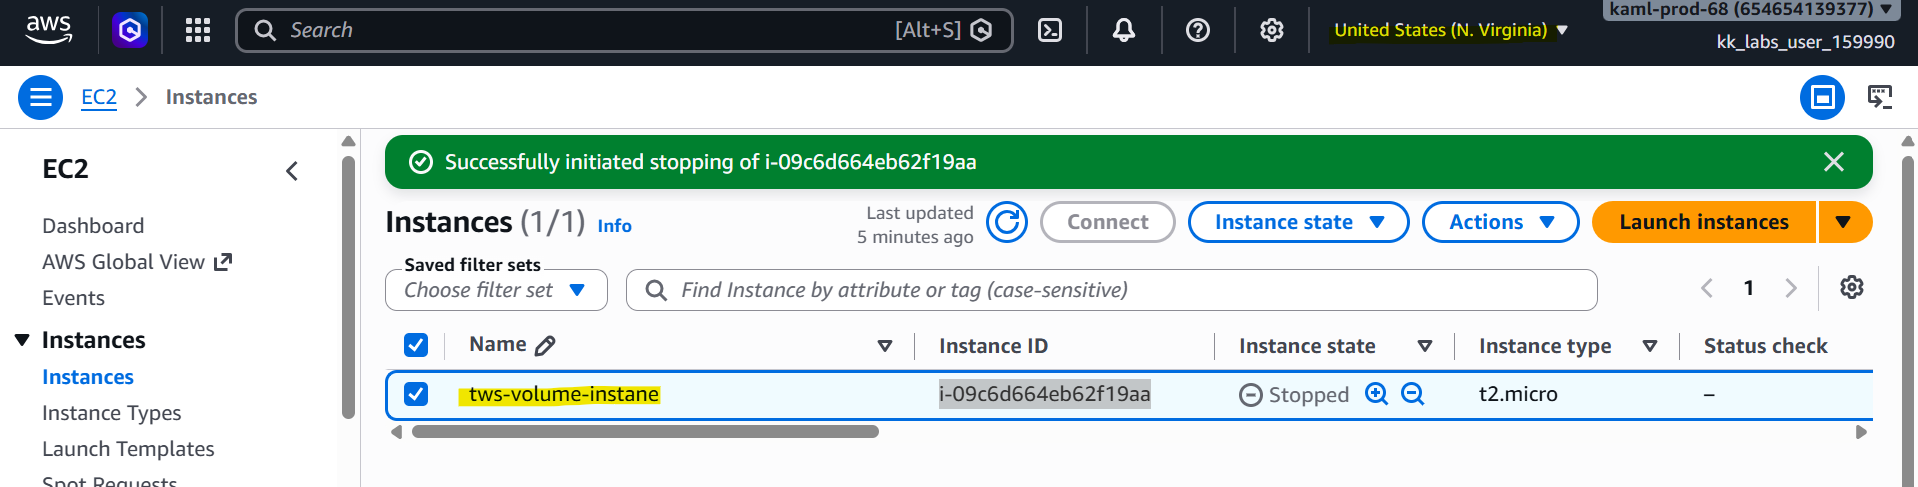Click the horizontal table scrollbar
The width and height of the screenshot is (1918, 487).
pos(645,432)
